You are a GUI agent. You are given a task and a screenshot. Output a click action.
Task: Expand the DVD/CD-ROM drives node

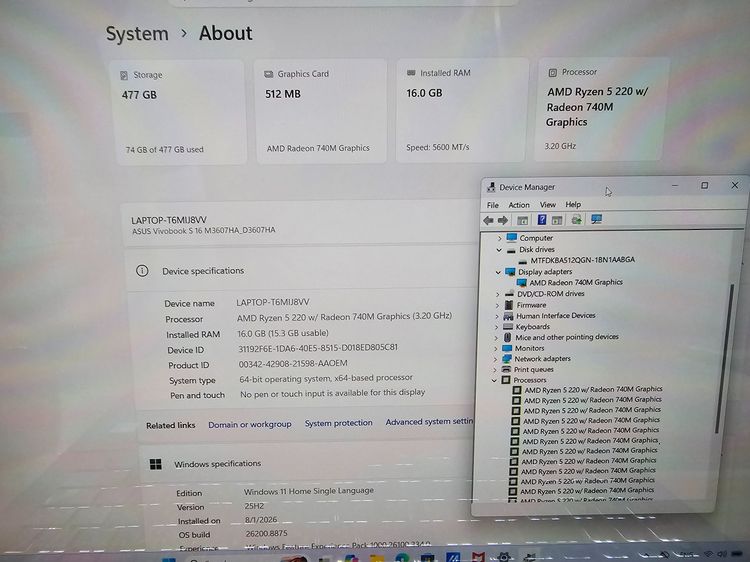point(497,294)
